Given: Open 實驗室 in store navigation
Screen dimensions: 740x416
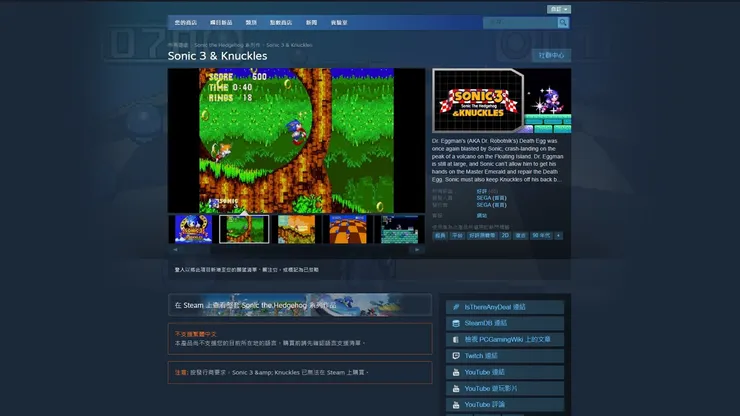Looking at the screenshot, I should point(339,23).
